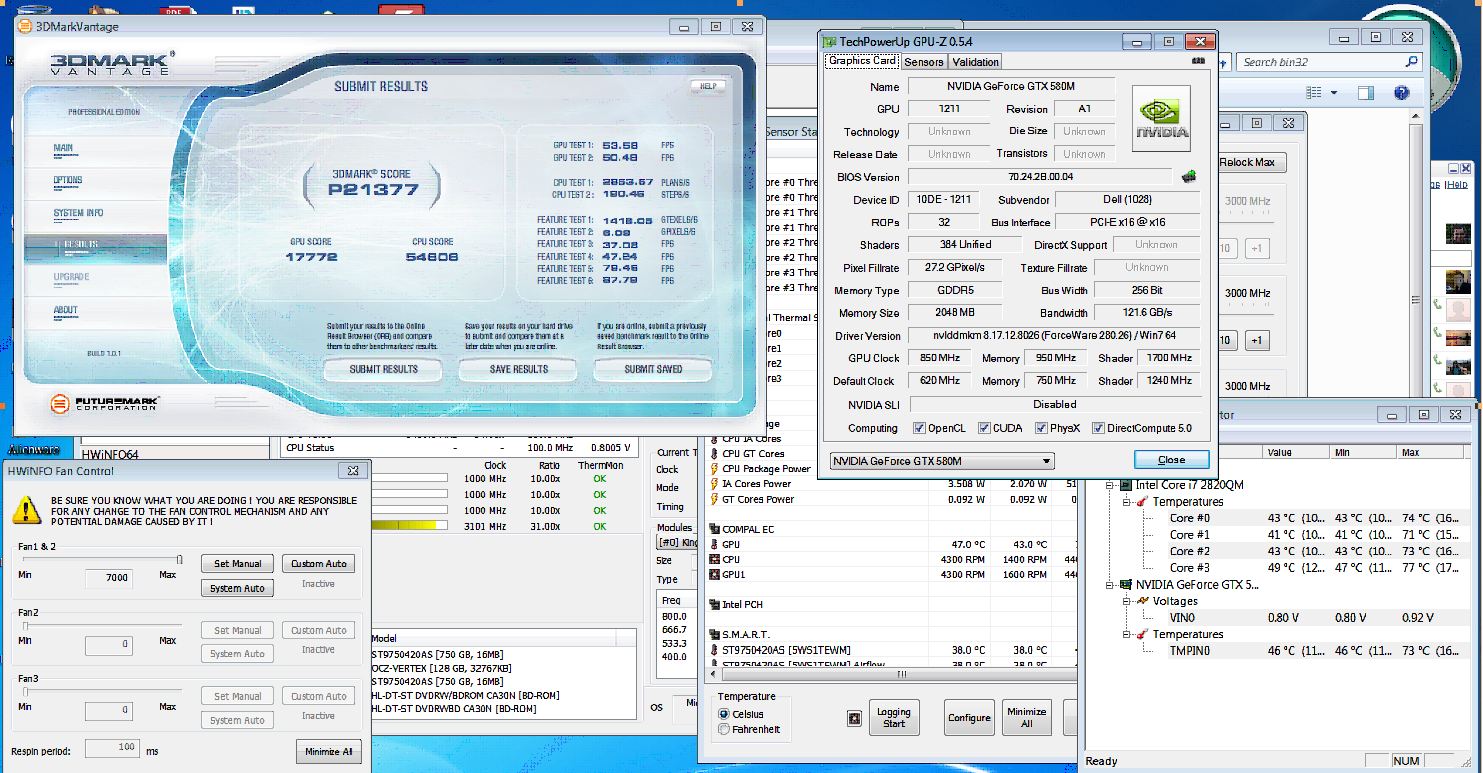
Task: Collapse the Intel Core i7 2820QM tree node
Action: coord(1110,485)
